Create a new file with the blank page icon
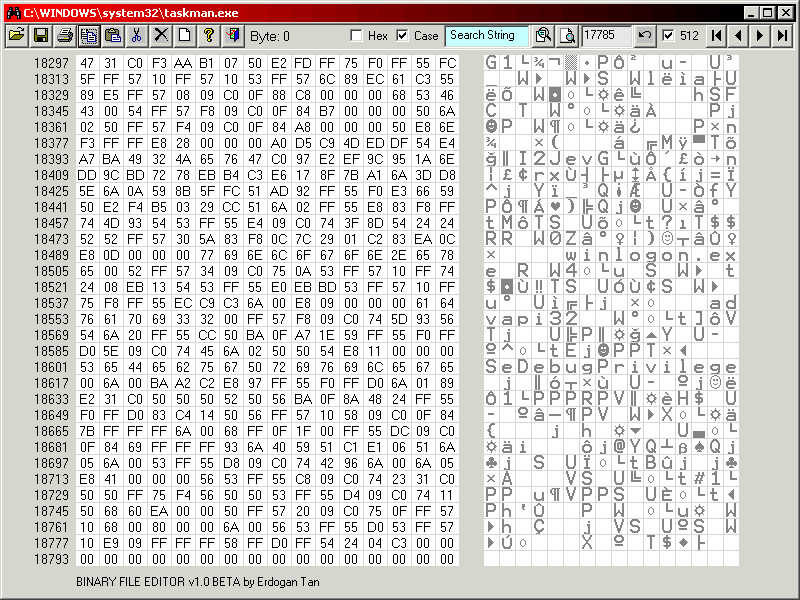This screenshot has width=800, height=600. (x=184, y=35)
